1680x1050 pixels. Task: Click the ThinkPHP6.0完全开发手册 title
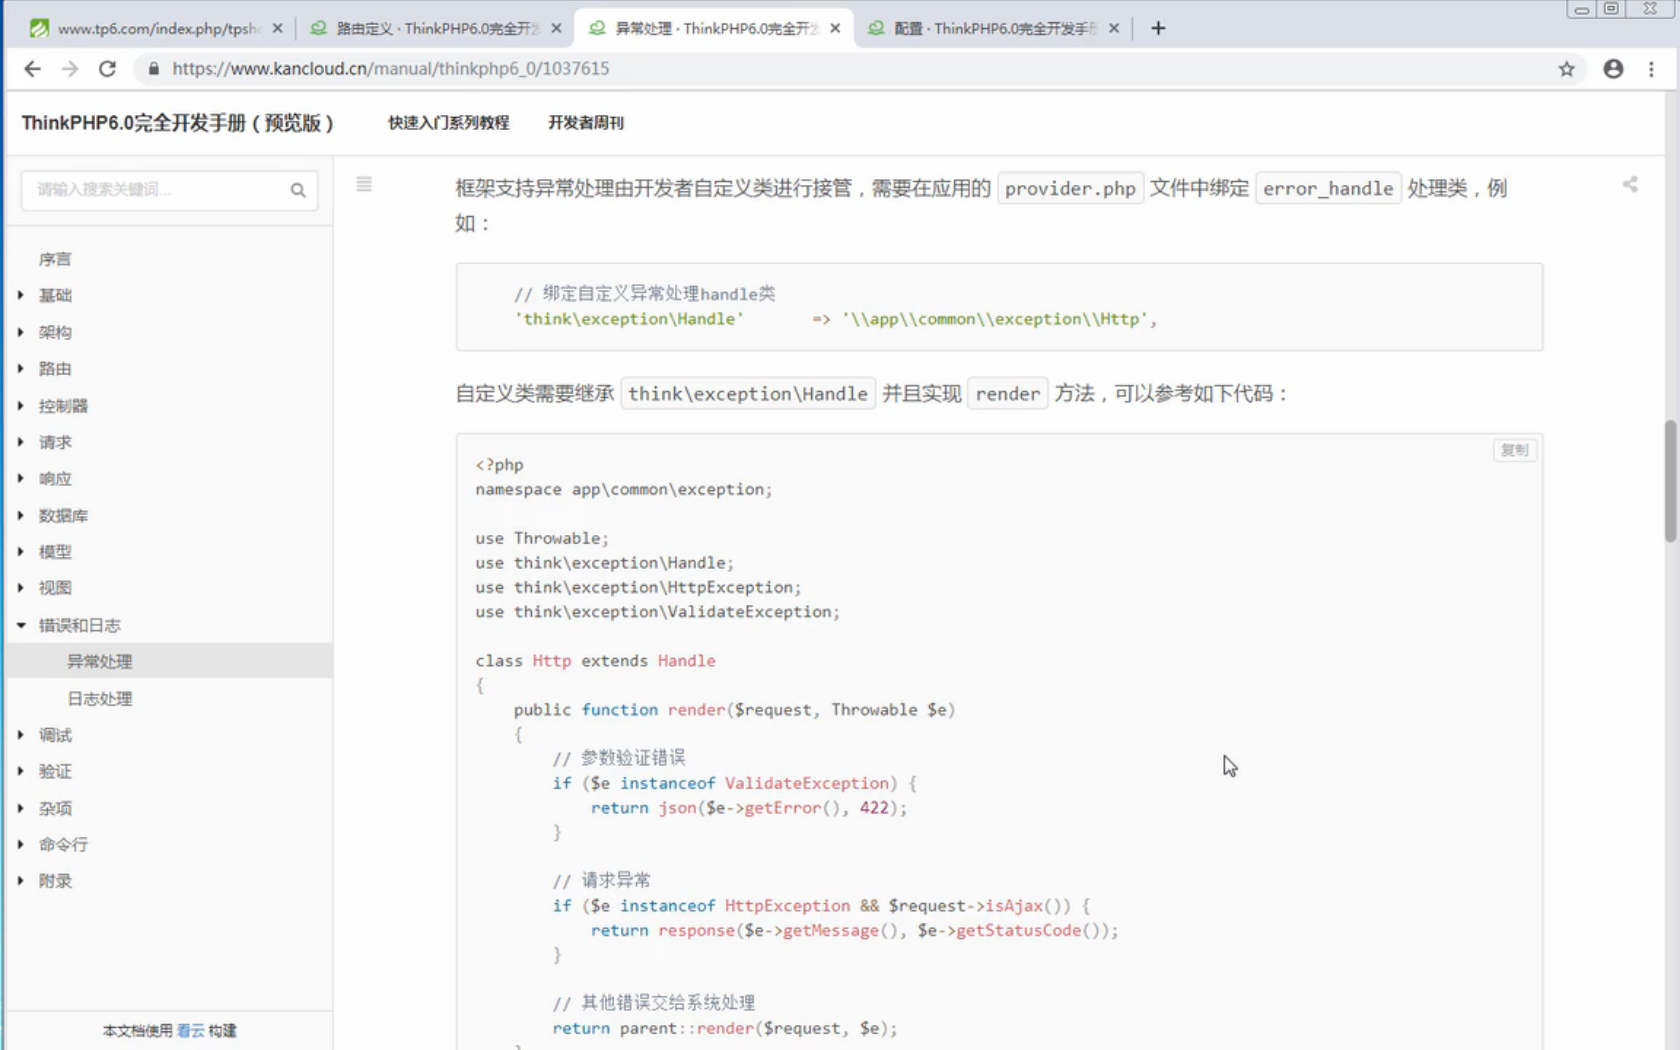click(x=178, y=122)
